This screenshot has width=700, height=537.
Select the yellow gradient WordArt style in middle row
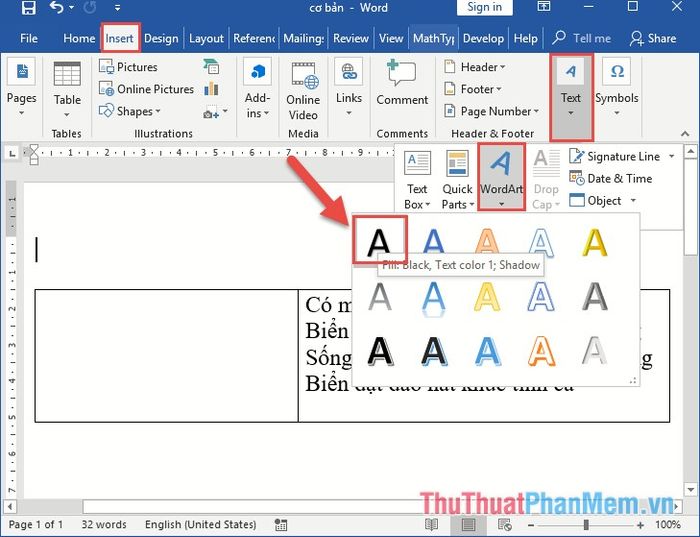click(x=487, y=297)
